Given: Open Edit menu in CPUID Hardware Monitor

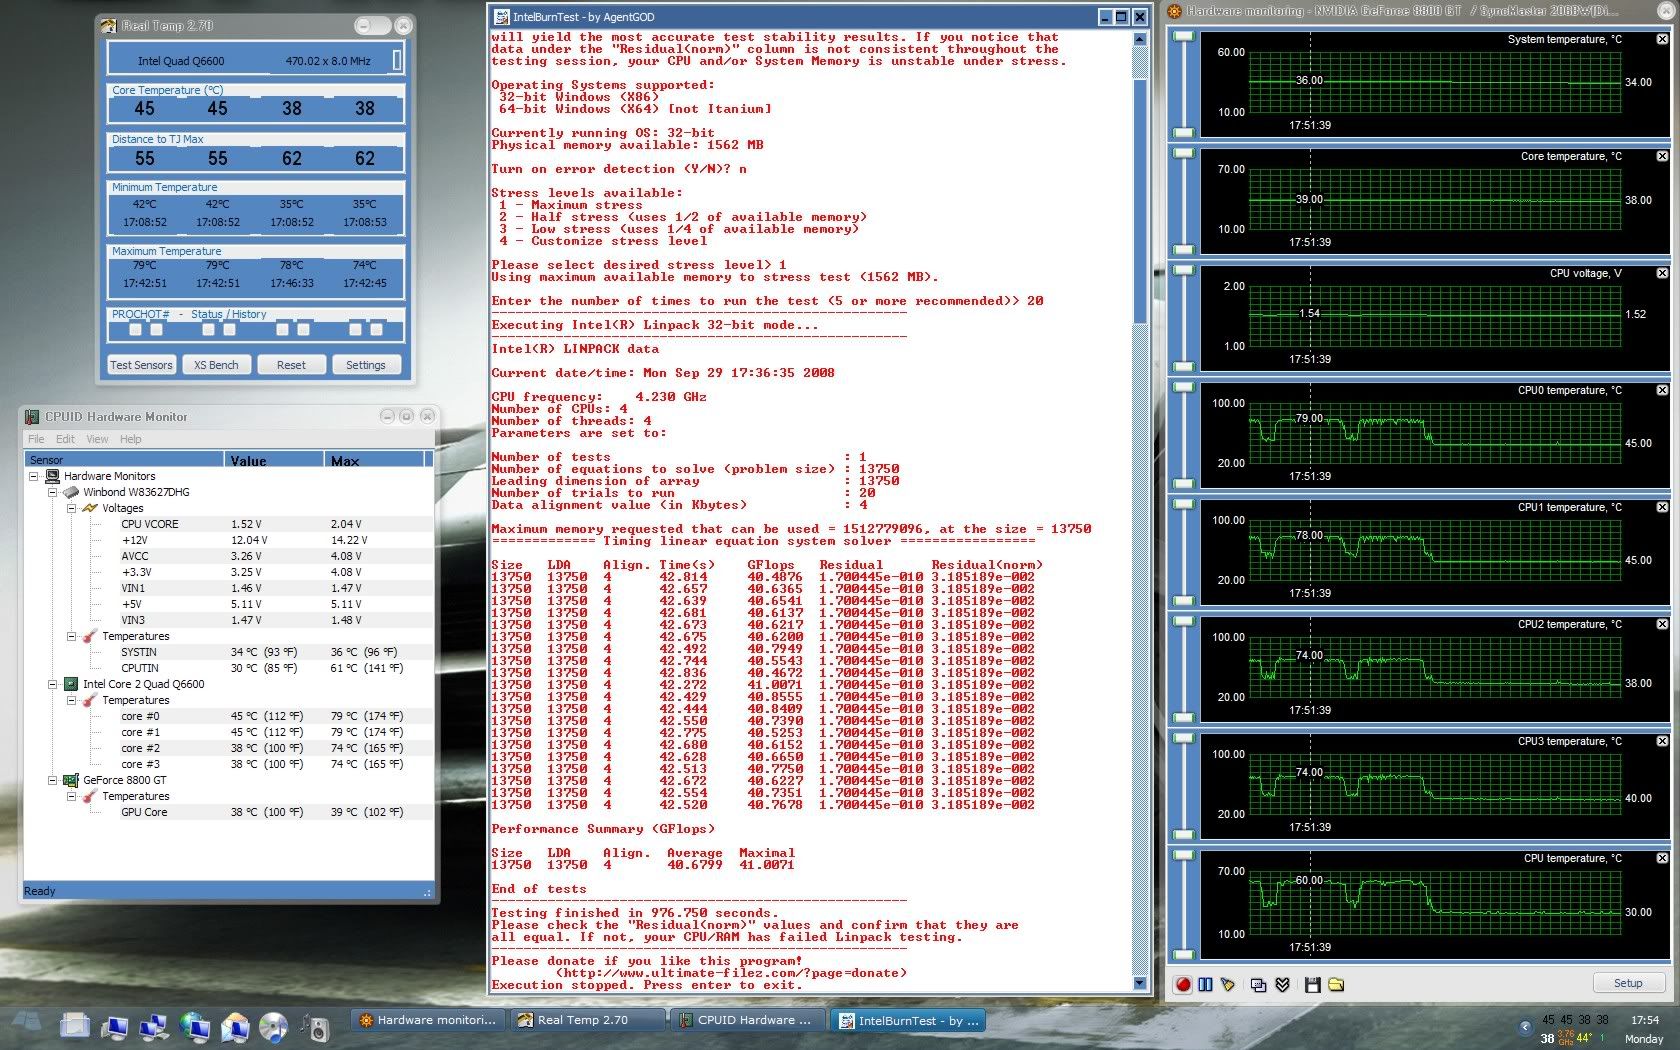Looking at the screenshot, I should point(65,439).
